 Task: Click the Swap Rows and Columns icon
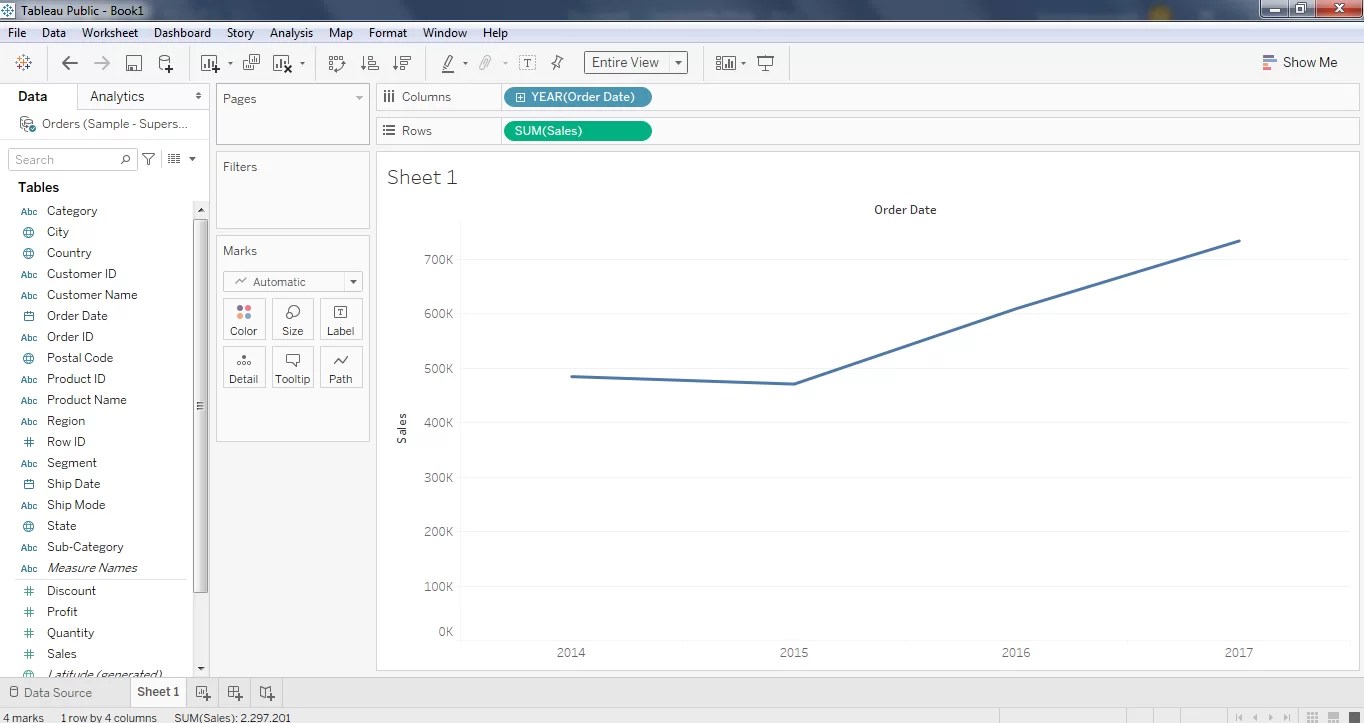click(x=337, y=63)
